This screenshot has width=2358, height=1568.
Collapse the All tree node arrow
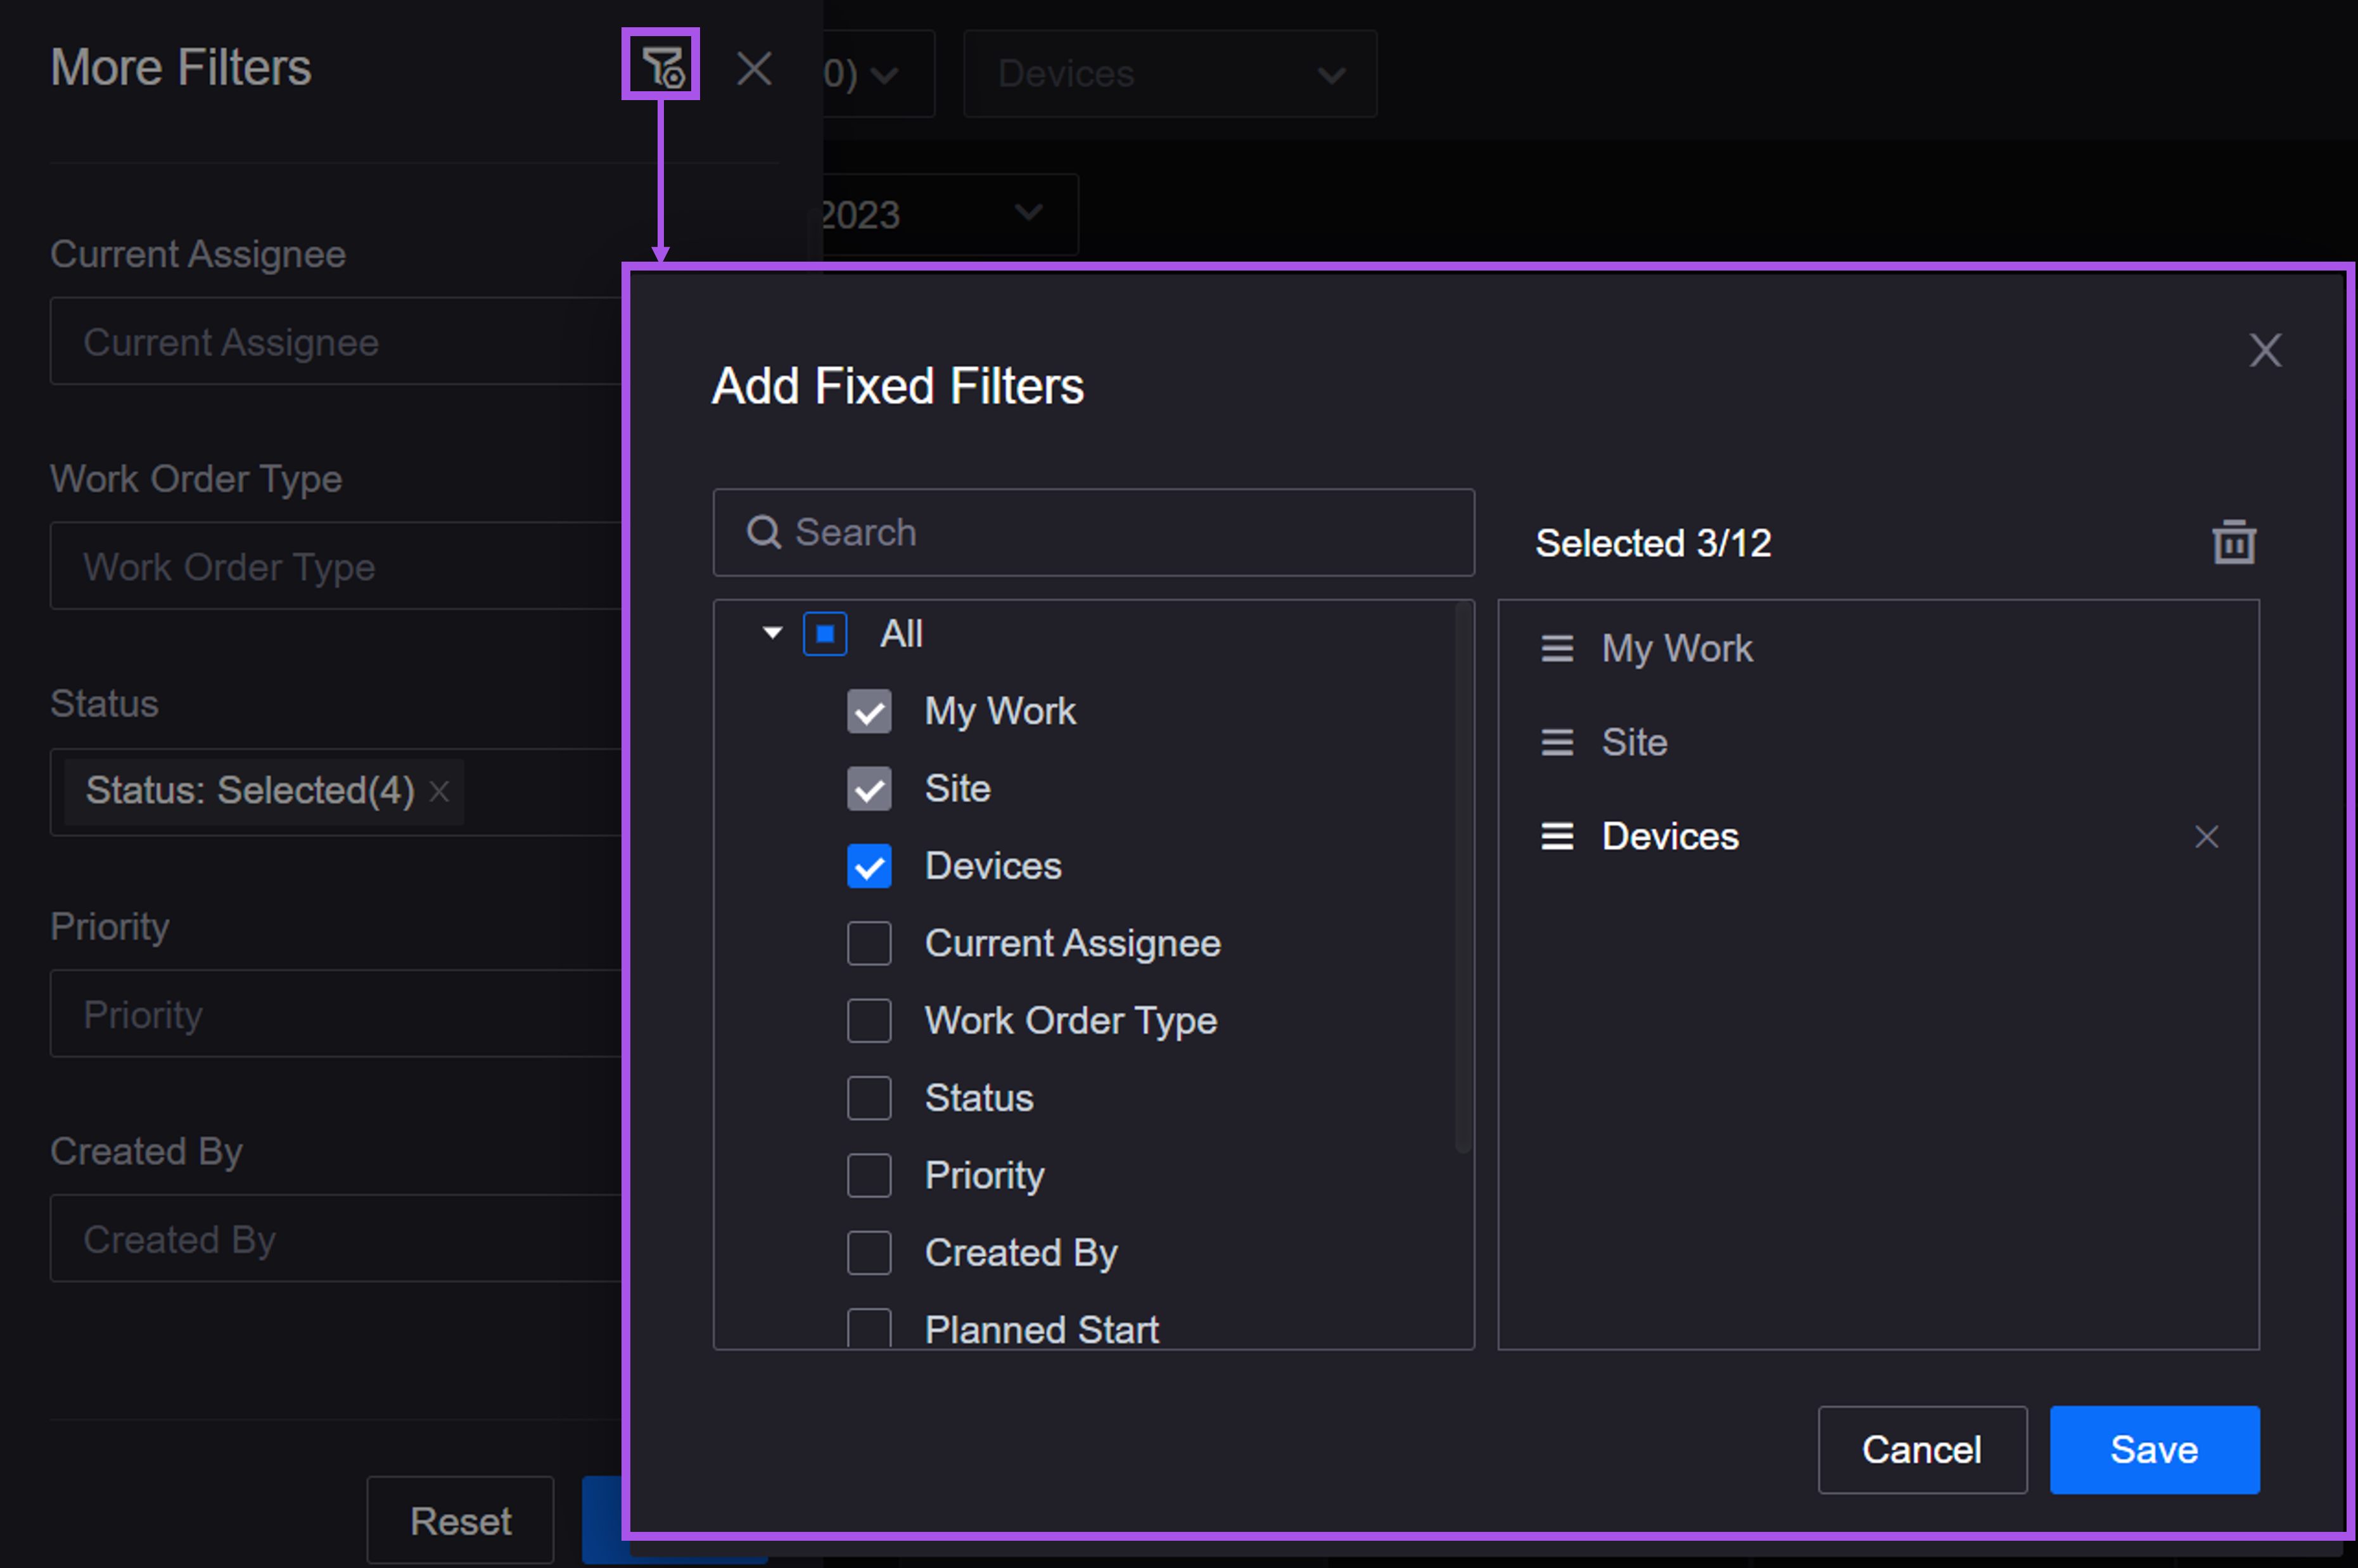click(x=772, y=633)
